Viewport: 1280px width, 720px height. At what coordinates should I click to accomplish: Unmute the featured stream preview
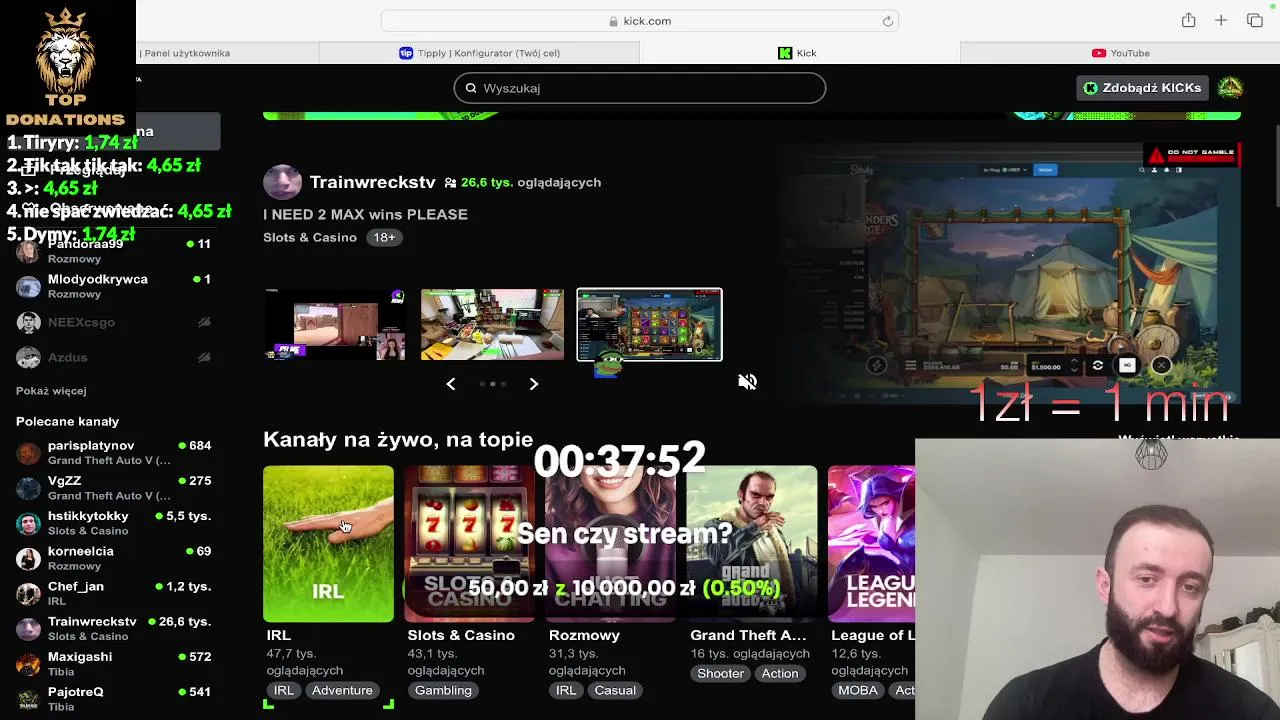point(747,382)
